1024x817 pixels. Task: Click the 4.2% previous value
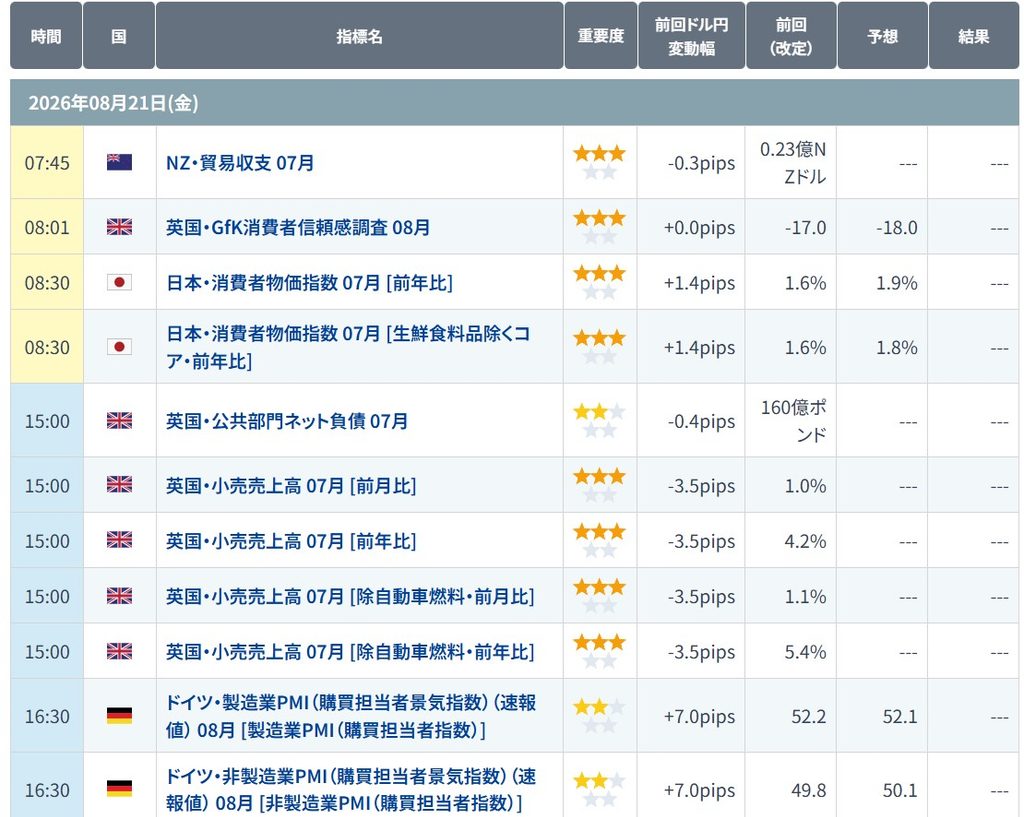(x=805, y=542)
